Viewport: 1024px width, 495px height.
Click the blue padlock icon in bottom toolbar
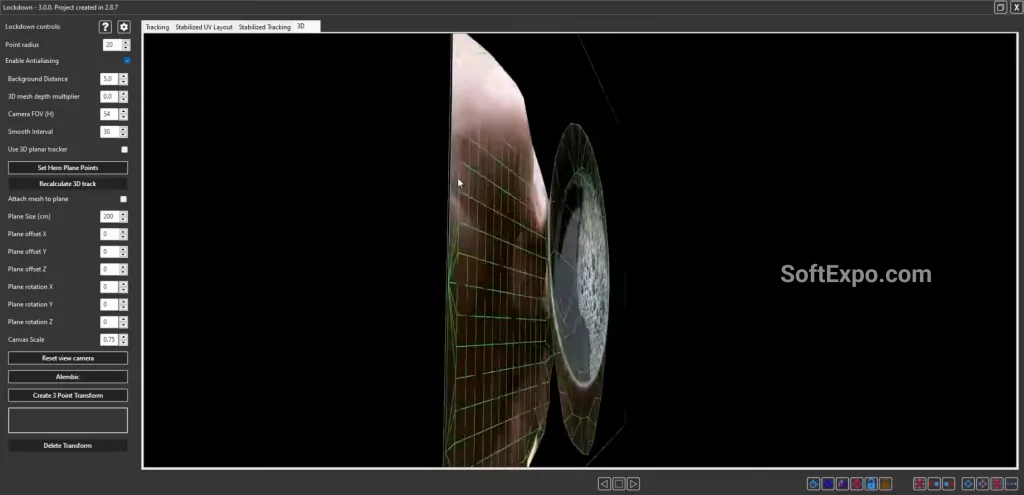tap(871, 484)
